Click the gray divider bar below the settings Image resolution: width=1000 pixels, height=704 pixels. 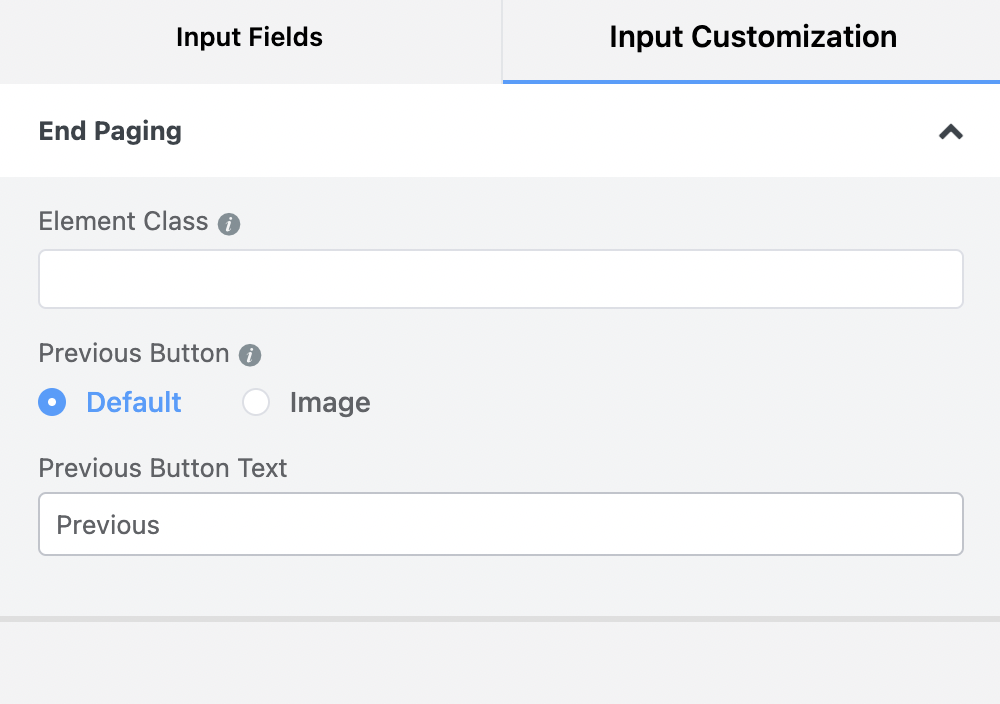coord(500,619)
